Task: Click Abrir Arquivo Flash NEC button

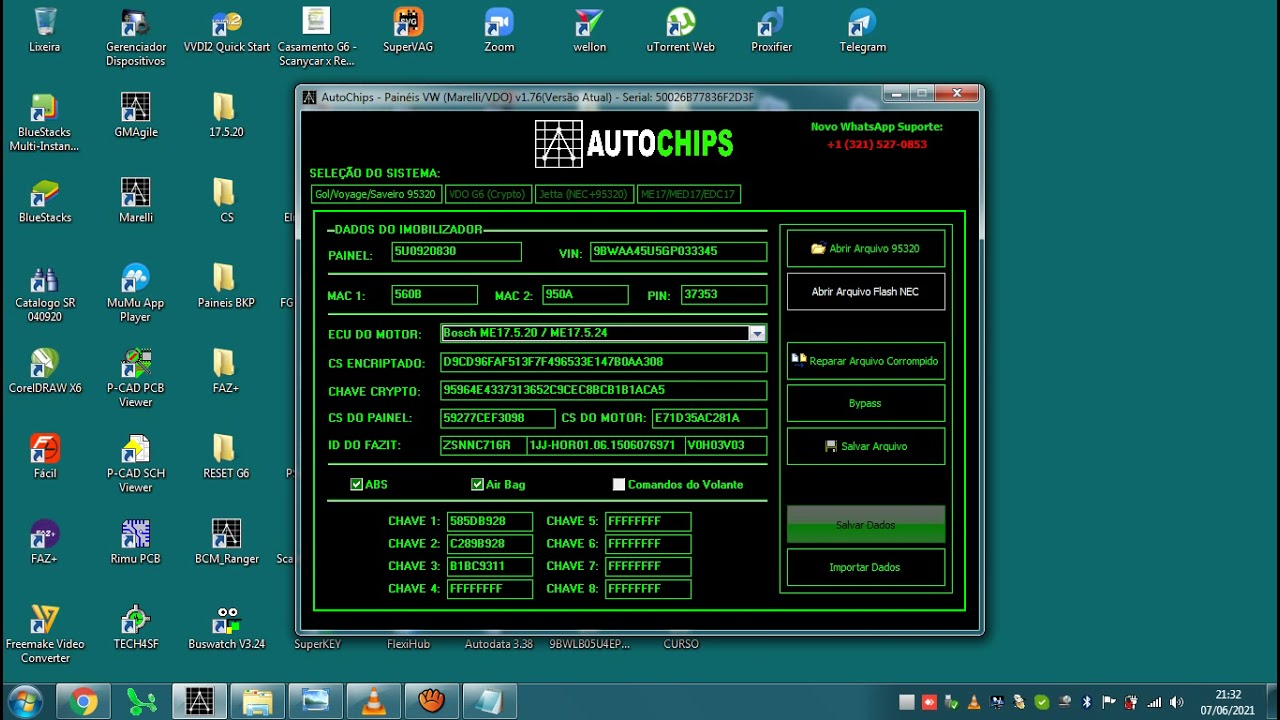Action: [x=865, y=291]
